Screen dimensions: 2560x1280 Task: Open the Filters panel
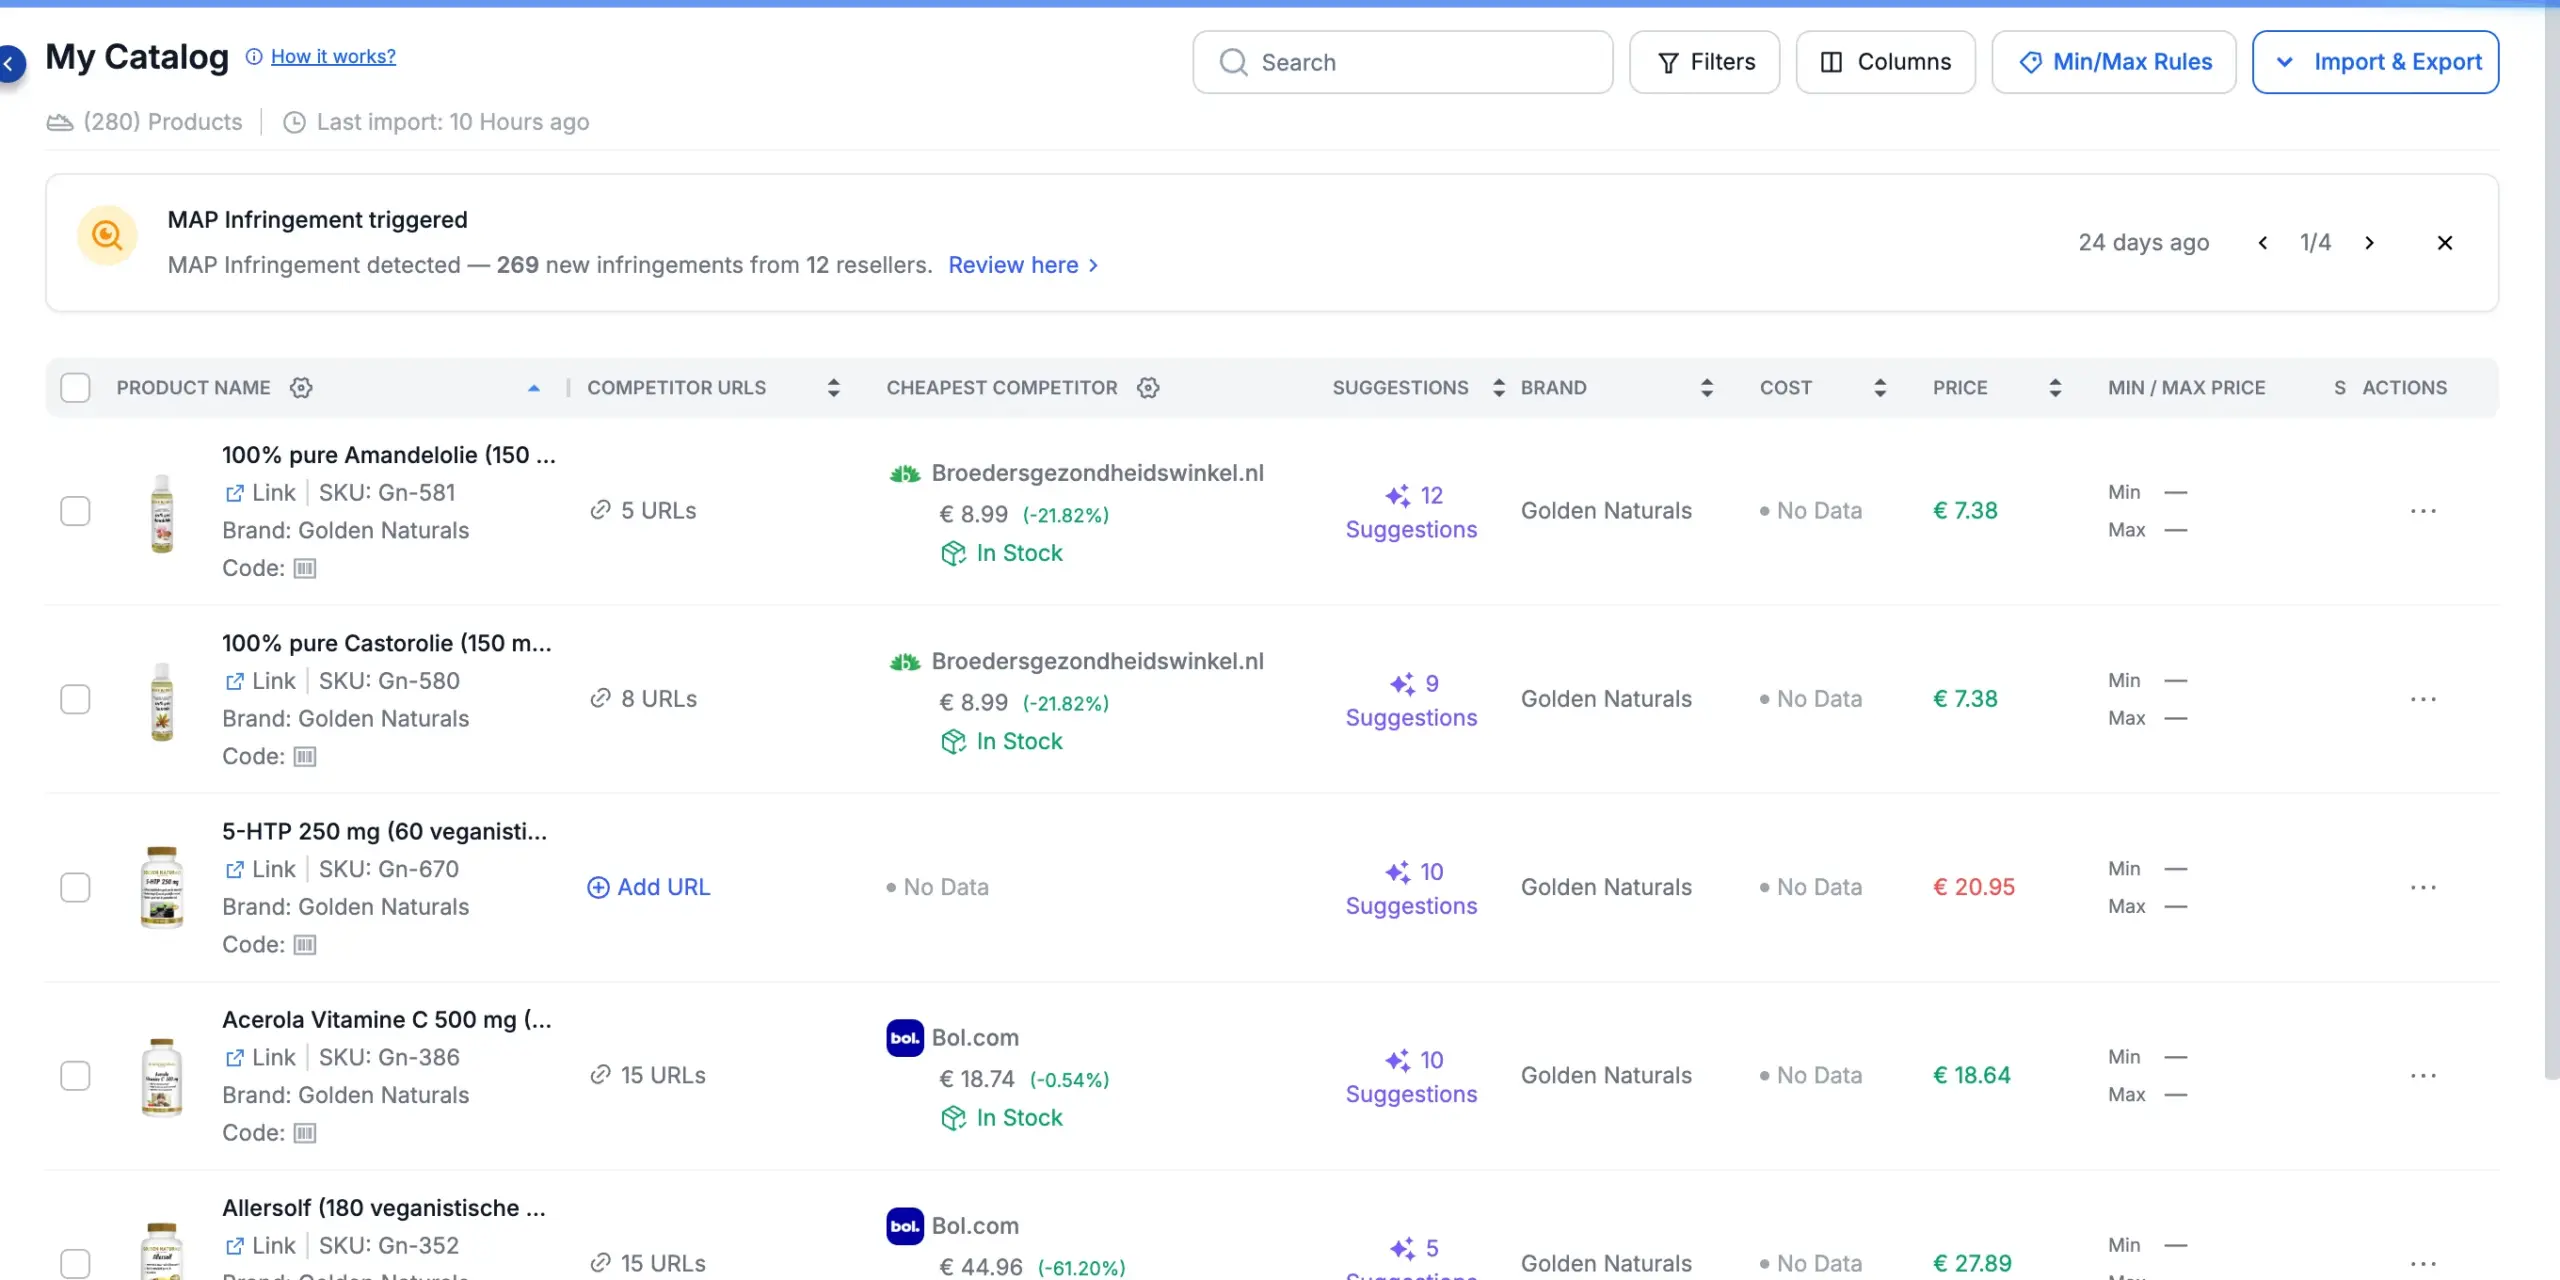click(x=1704, y=62)
